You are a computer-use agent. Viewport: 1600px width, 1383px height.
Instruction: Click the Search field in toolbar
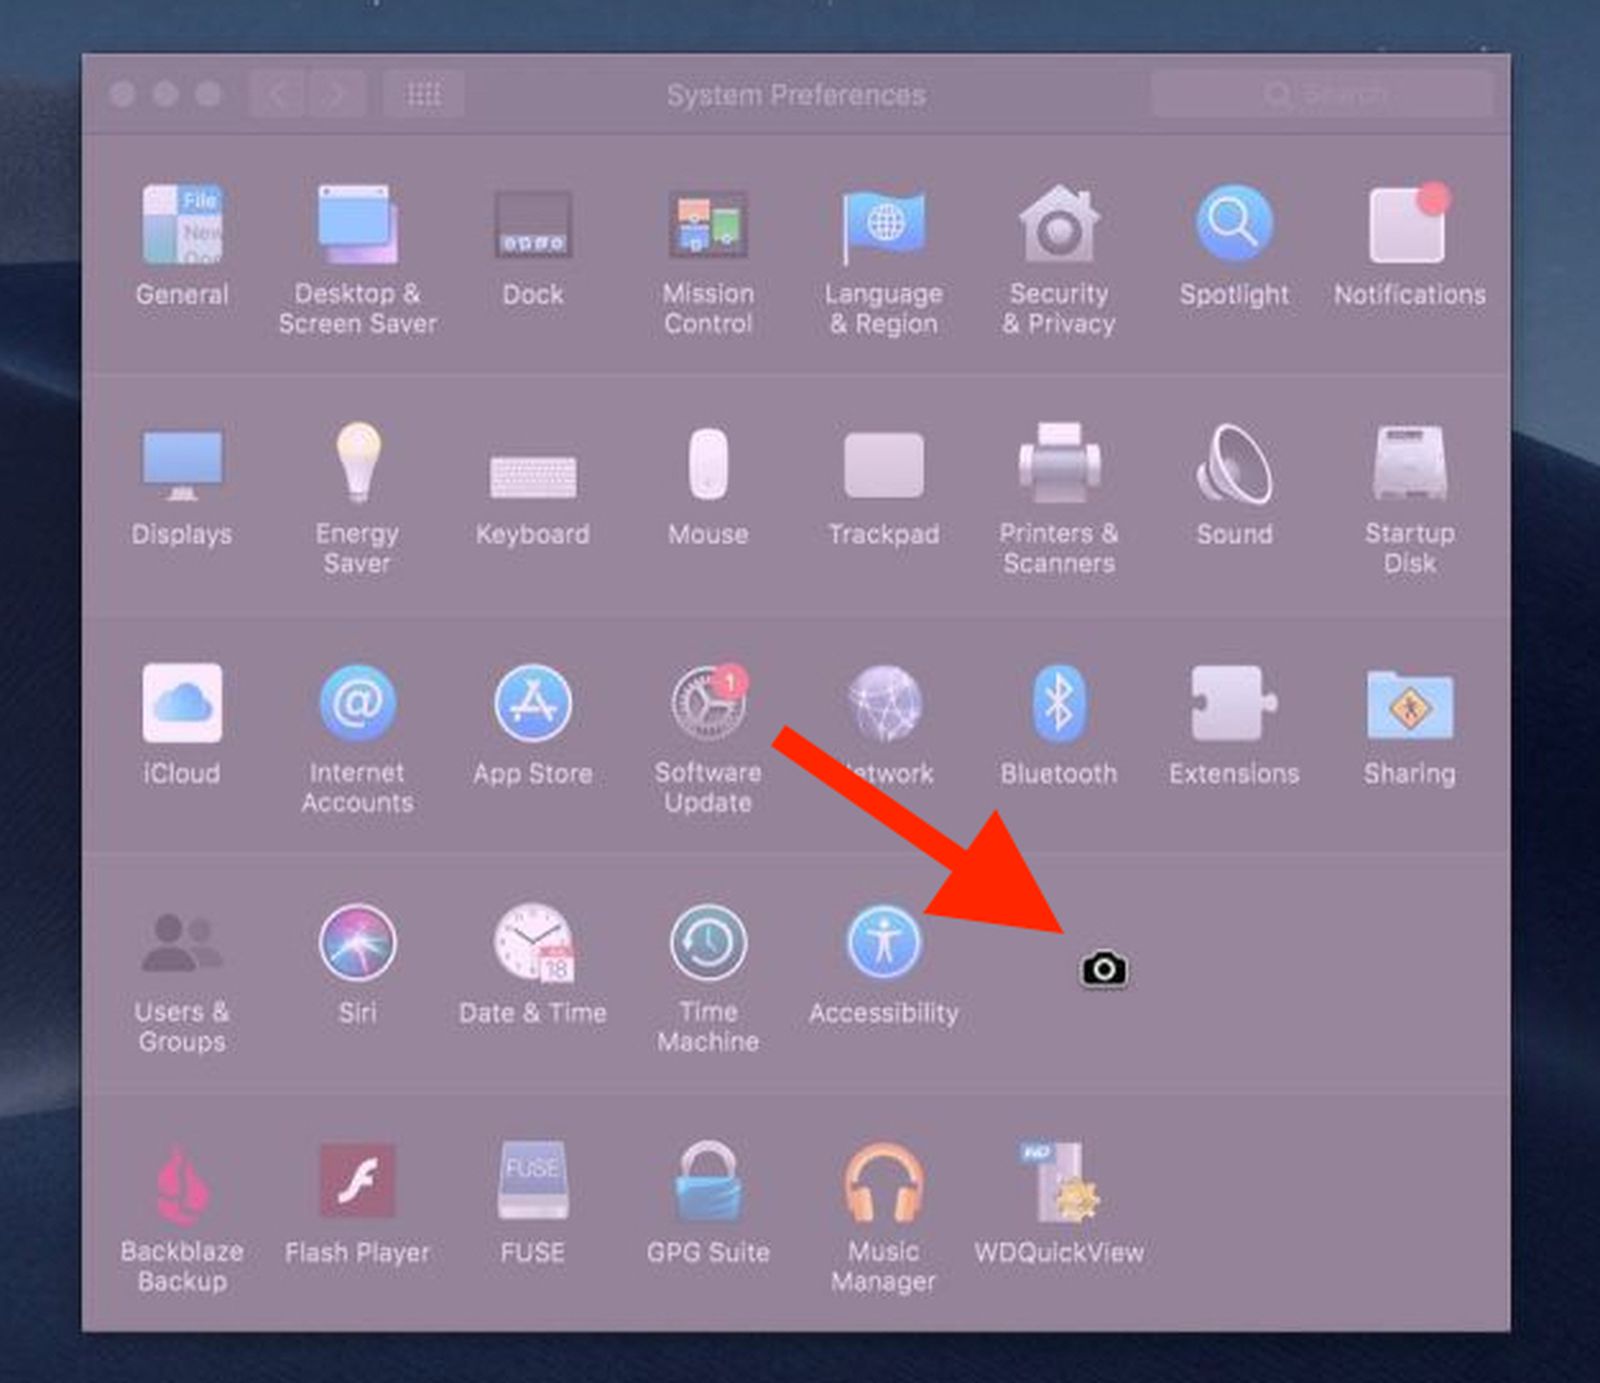pyautogui.click(x=1322, y=95)
